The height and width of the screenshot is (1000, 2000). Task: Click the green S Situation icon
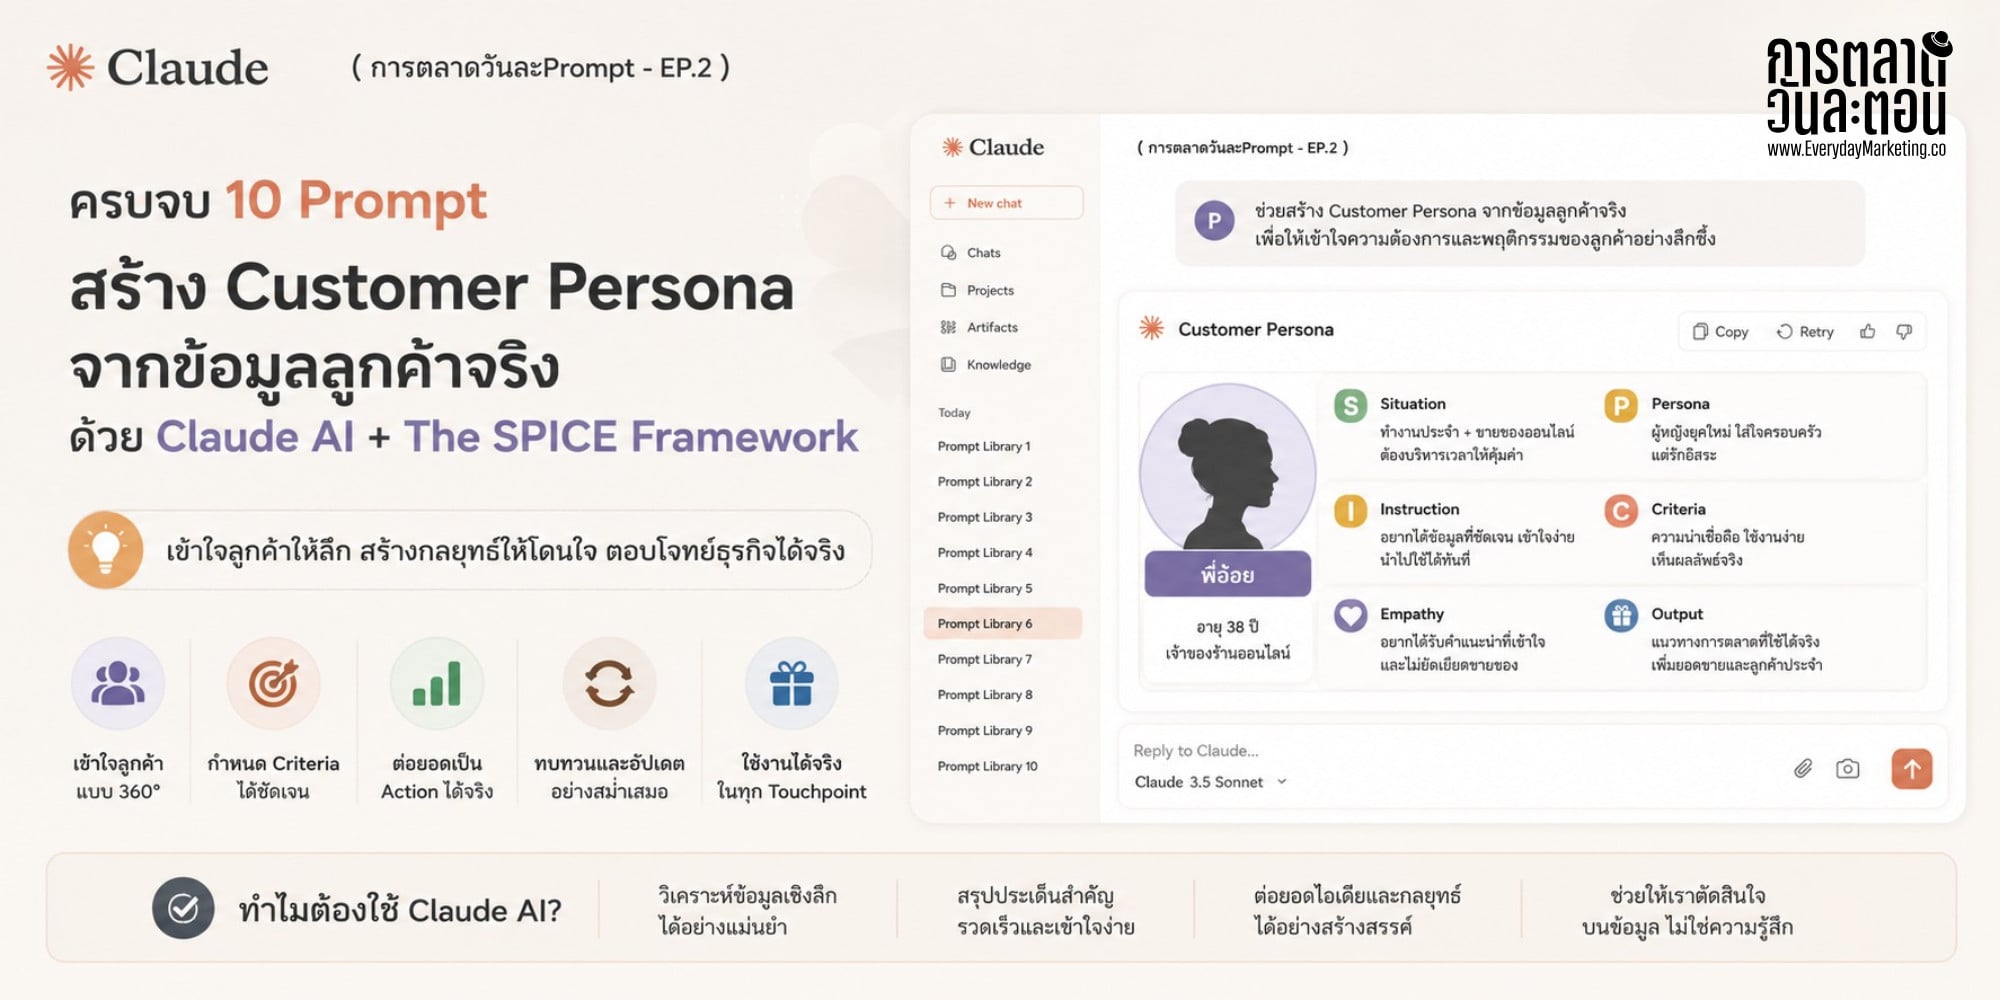tap(1350, 406)
